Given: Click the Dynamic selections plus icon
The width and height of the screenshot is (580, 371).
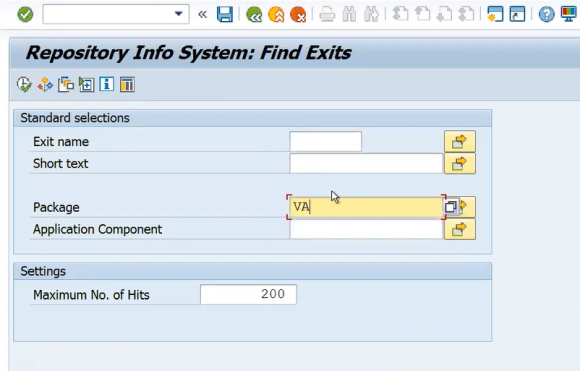Looking at the screenshot, I should pos(86,84).
